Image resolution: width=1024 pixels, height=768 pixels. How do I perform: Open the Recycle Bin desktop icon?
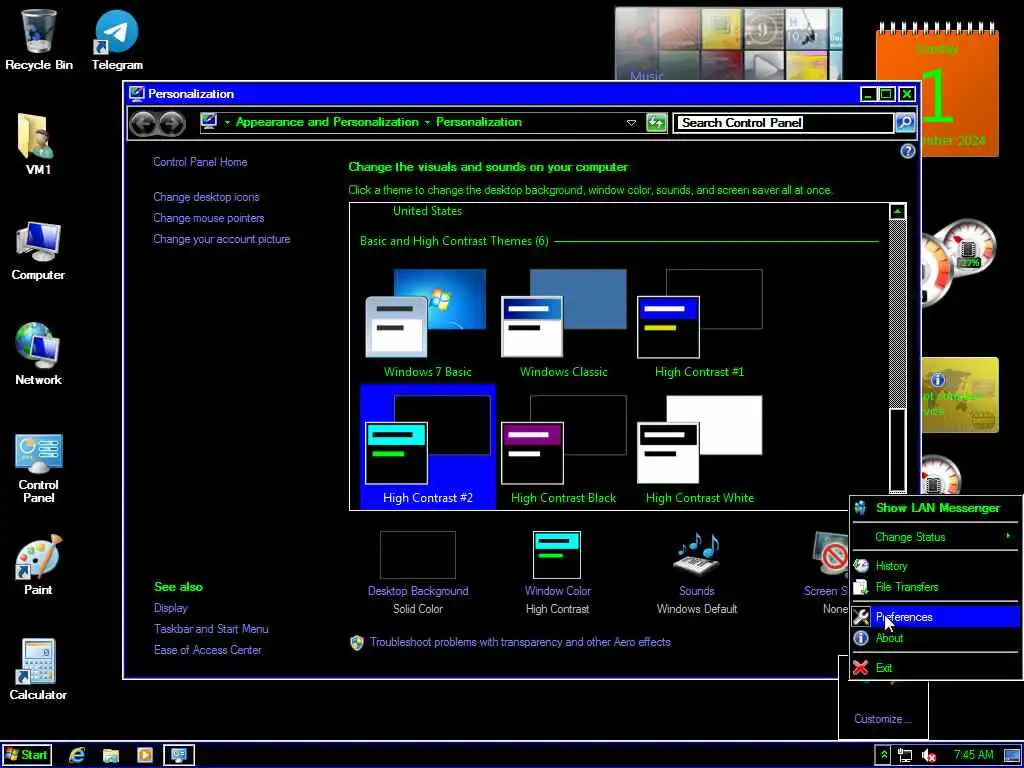[39, 39]
